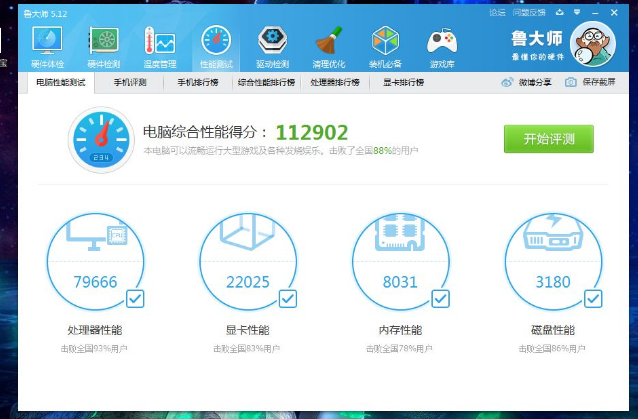Click the 内存性能 label
The height and width of the screenshot is (419, 638).
[400, 330]
